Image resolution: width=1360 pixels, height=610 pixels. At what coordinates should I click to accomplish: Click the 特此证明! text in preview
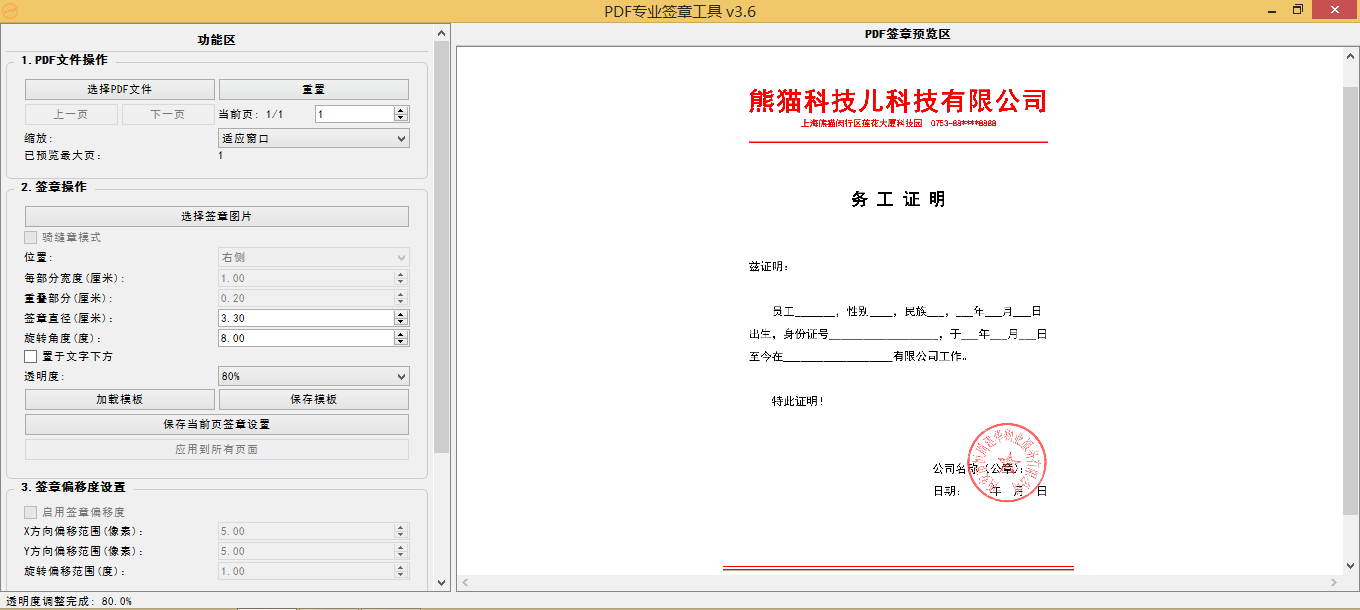tap(797, 401)
